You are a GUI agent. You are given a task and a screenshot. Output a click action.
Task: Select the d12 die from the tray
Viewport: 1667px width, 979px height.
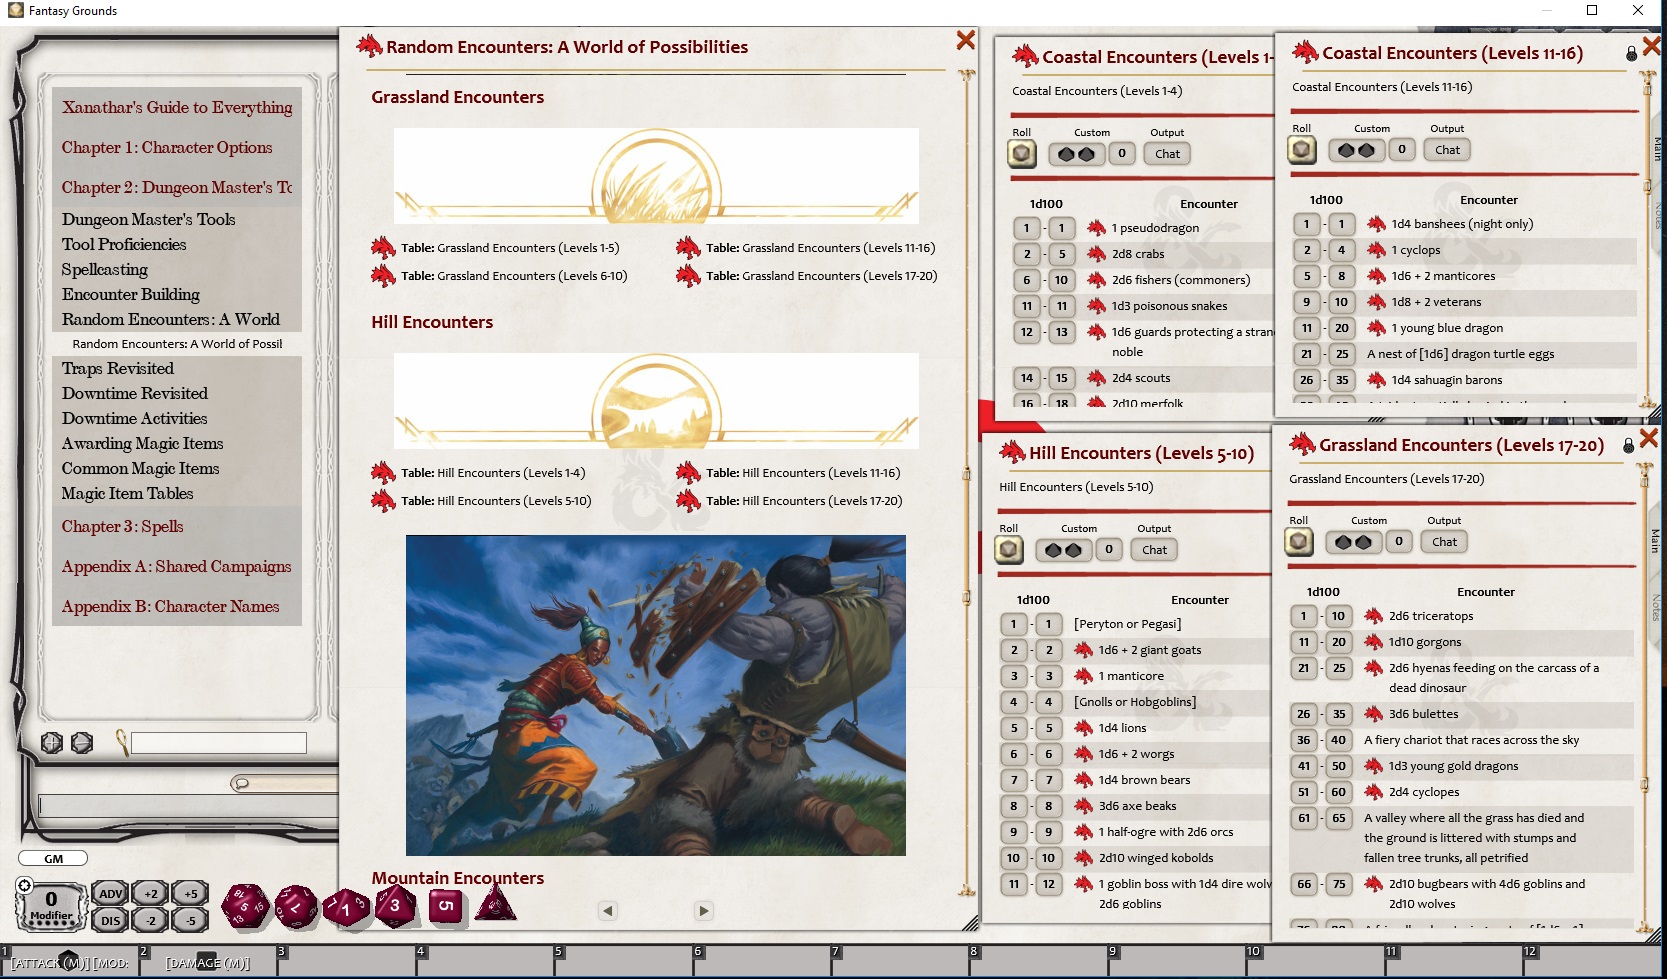(295, 905)
